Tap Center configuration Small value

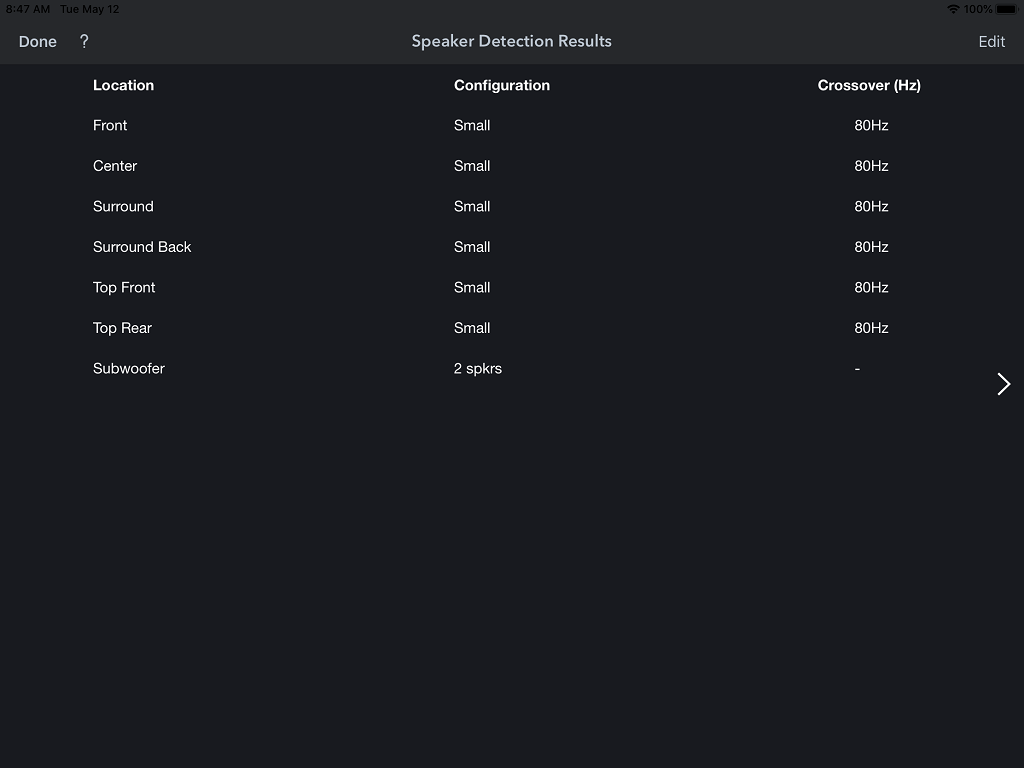pyautogui.click(x=472, y=166)
